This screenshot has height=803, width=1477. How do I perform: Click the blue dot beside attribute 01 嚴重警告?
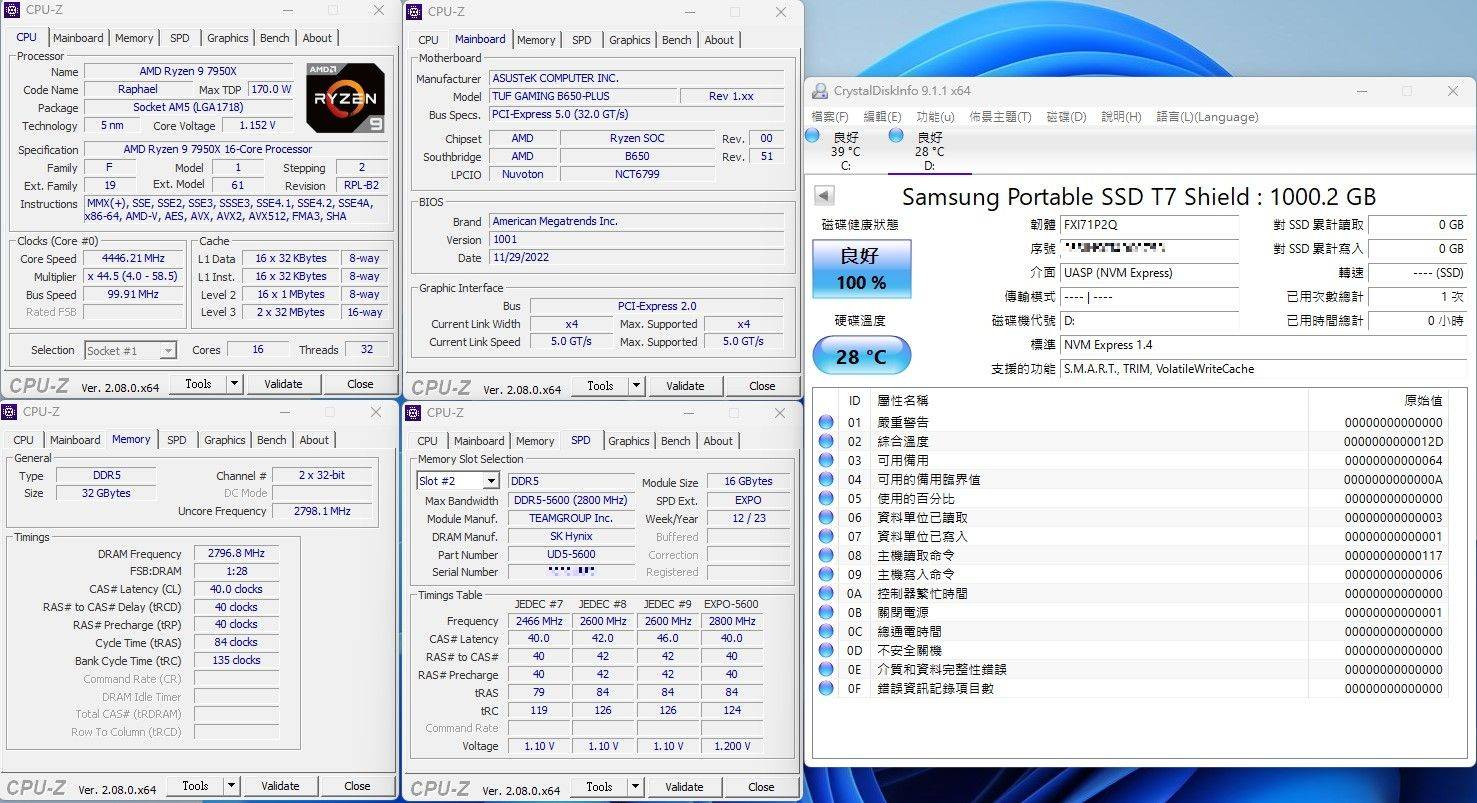tap(825, 421)
